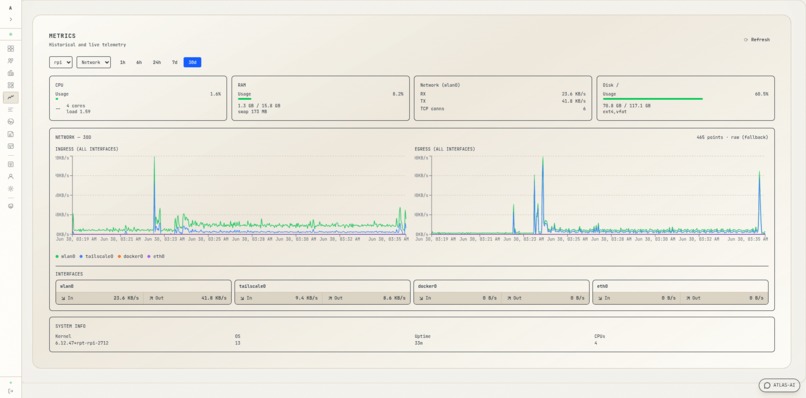The image size is (806, 398).
Task: Open the rpi host dropdown
Action: click(x=61, y=62)
